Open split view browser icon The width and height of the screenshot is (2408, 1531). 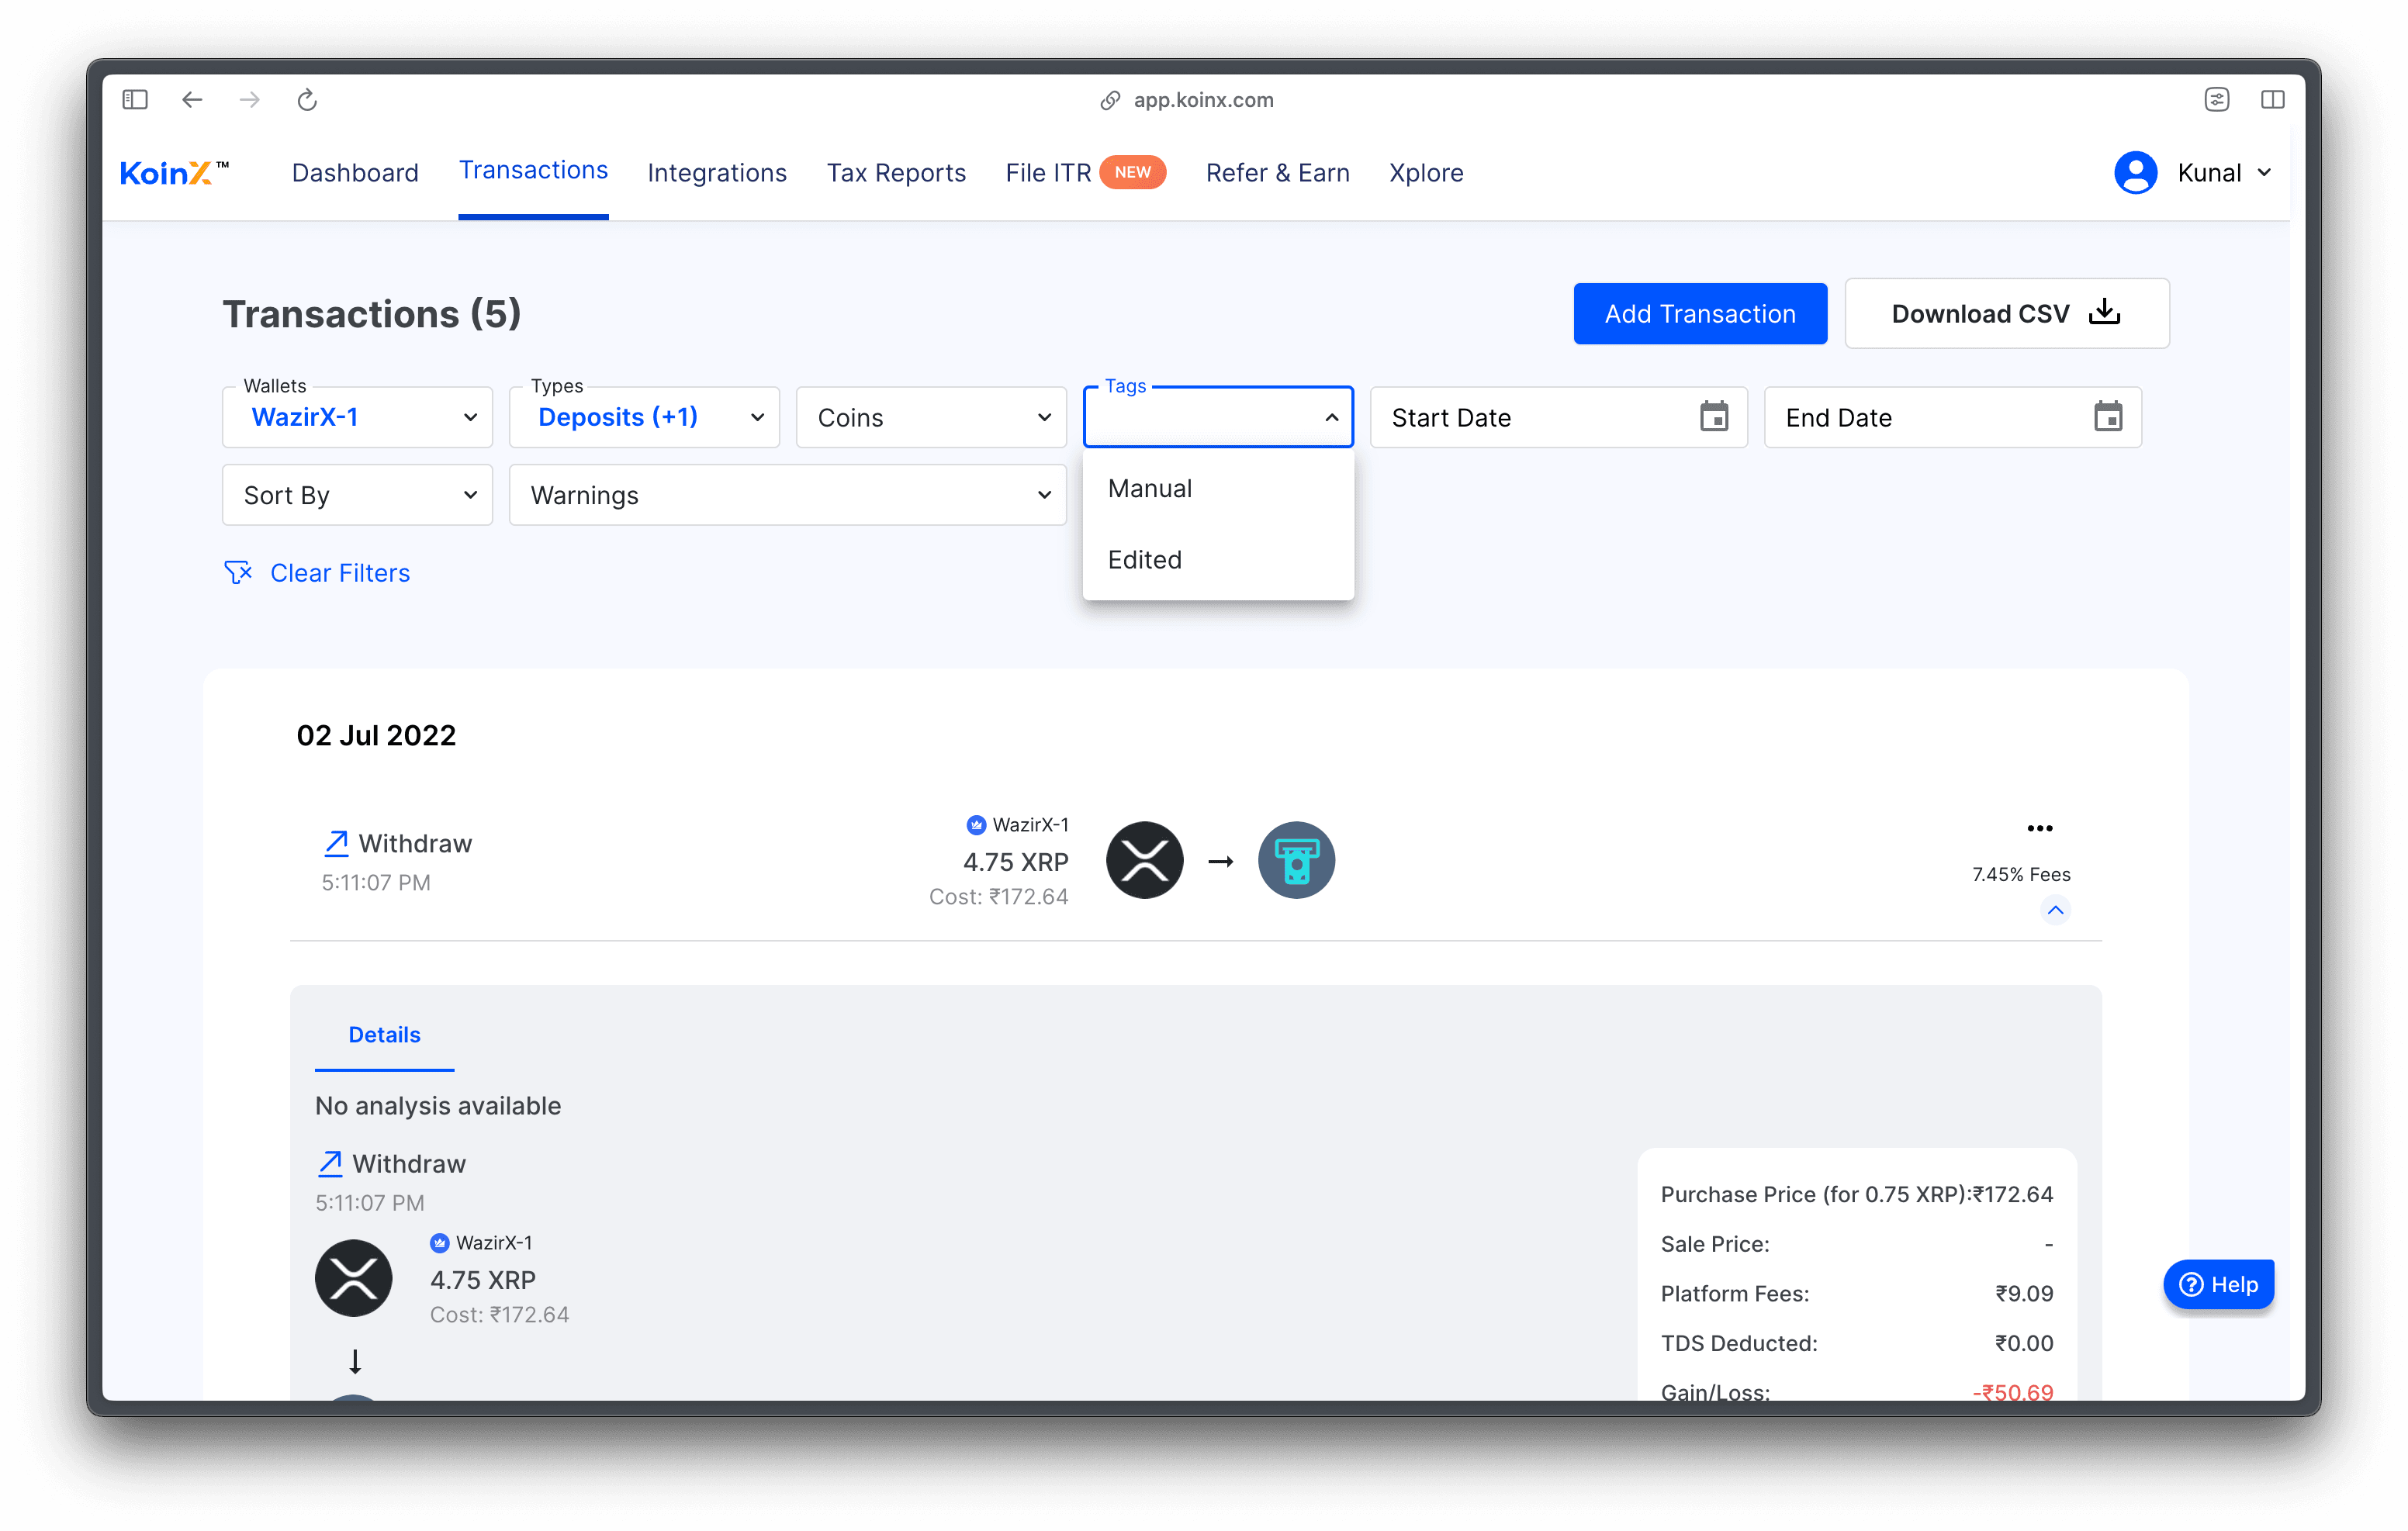point(2272,99)
